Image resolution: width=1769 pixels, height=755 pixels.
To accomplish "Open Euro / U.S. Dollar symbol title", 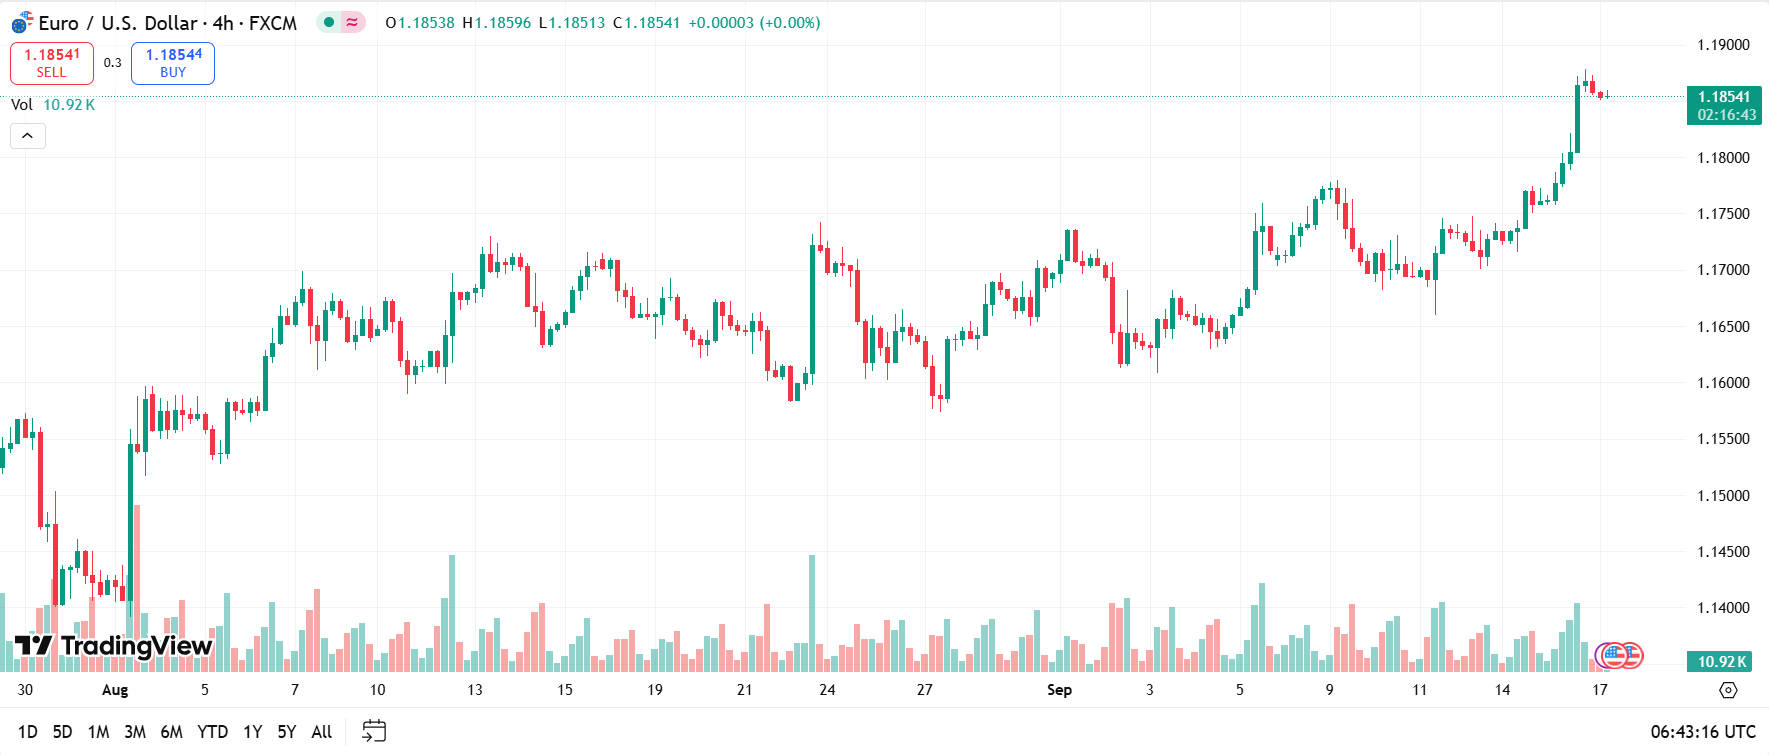I will 167,22.
